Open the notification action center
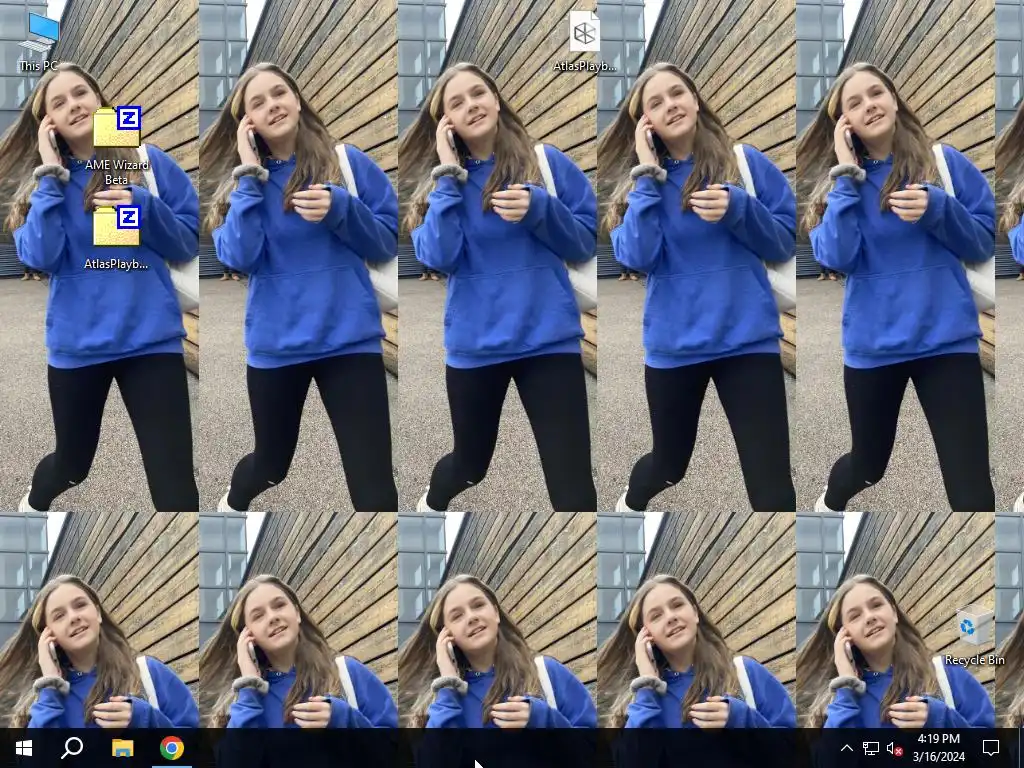The width and height of the screenshot is (1024, 768). pos(991,748)
